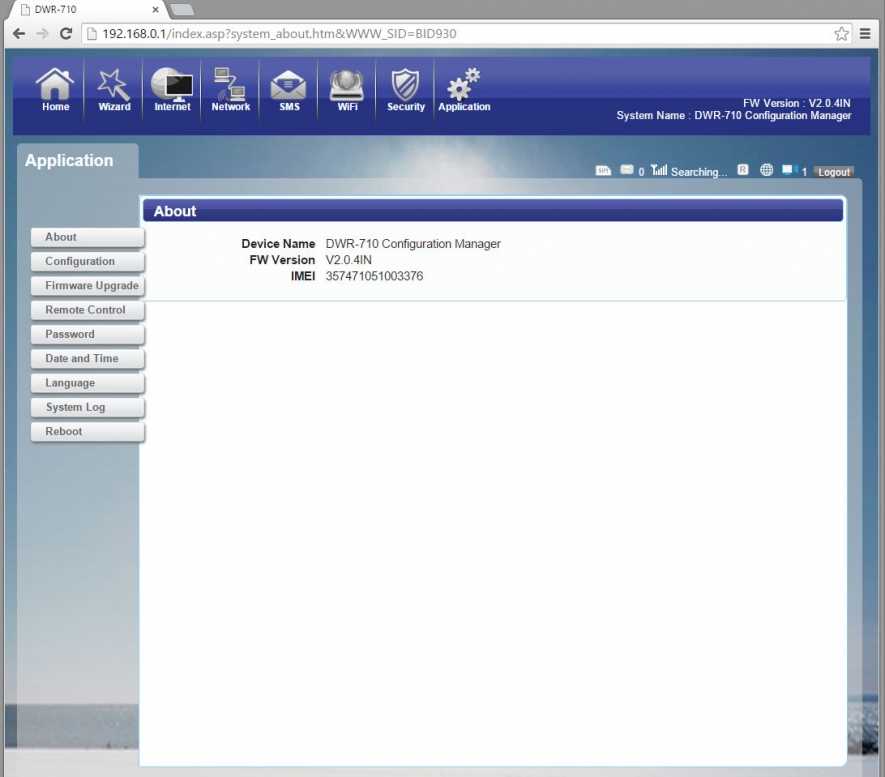Viewport: 885px width, 777px height.
Task: Open a new browser tab
Action: (x=182, y=9)
